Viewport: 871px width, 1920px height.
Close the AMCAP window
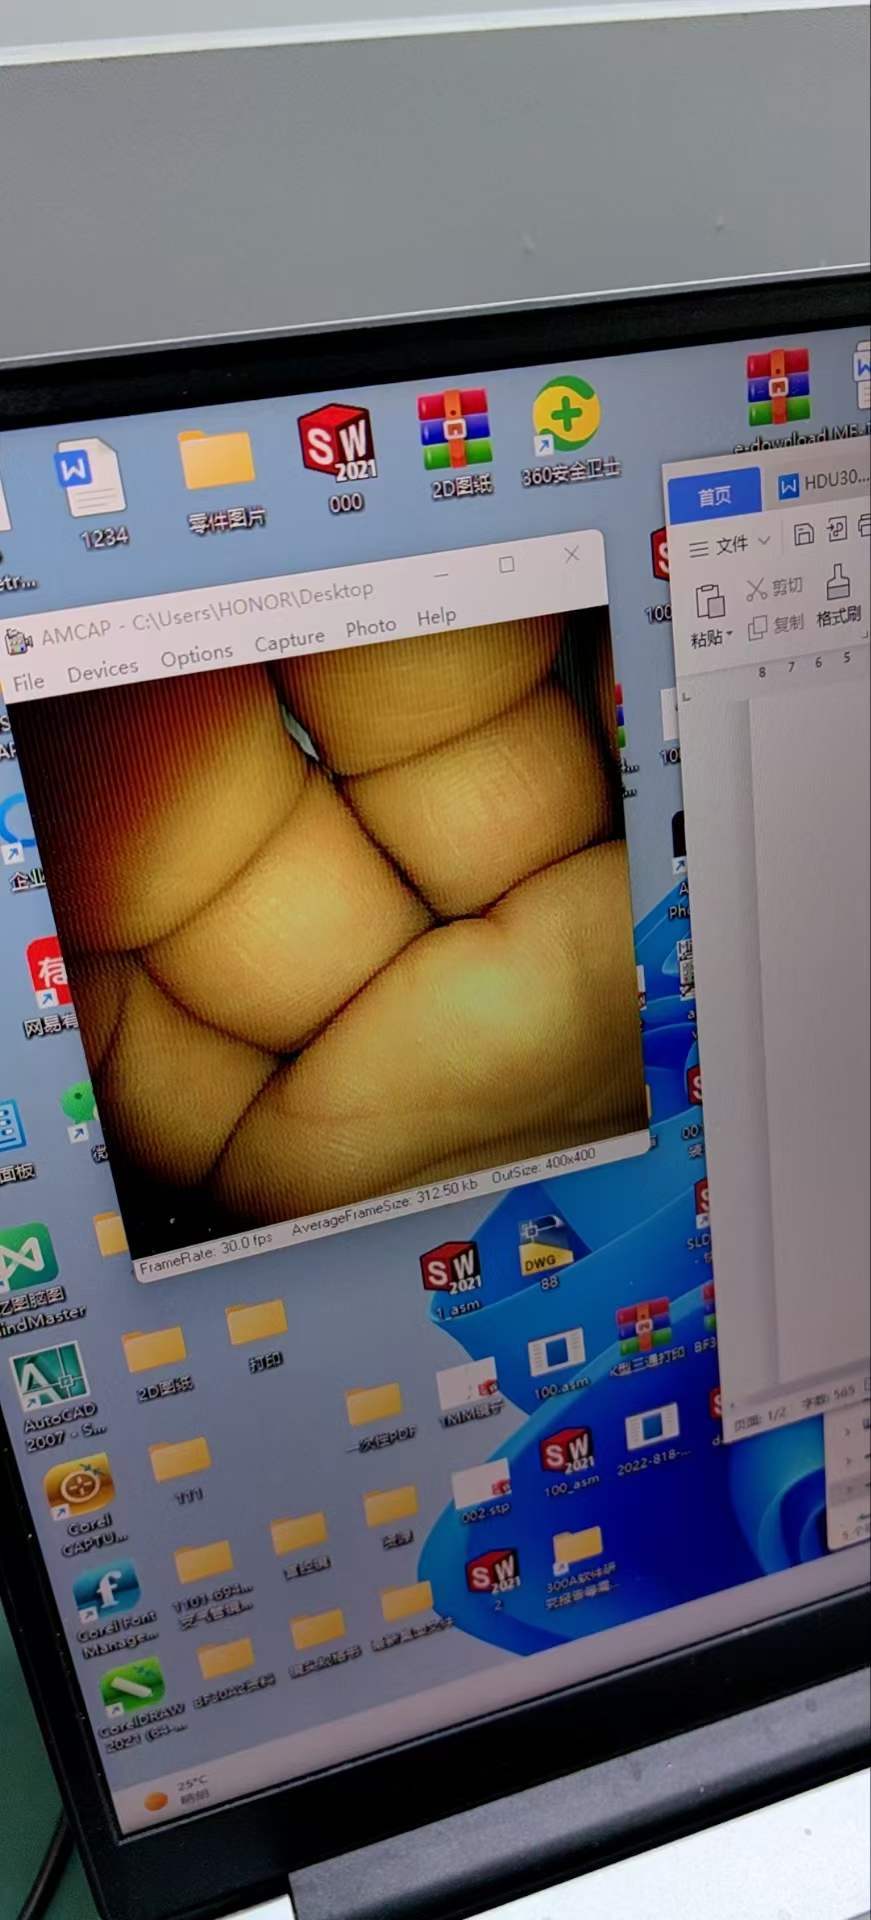[571, 553]
